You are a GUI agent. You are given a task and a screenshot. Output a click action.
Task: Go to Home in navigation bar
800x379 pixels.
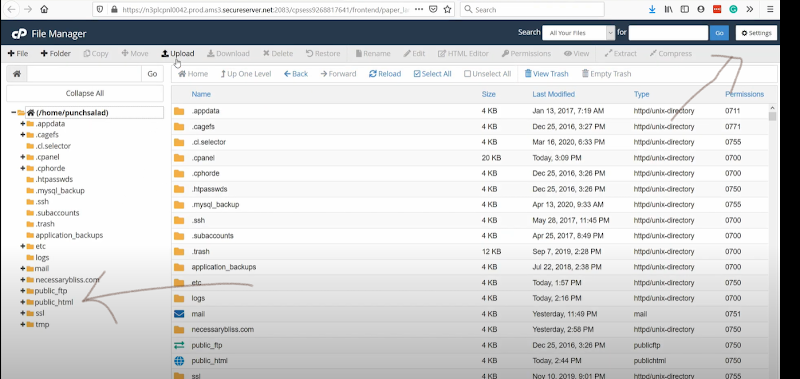tap(193, 74)
